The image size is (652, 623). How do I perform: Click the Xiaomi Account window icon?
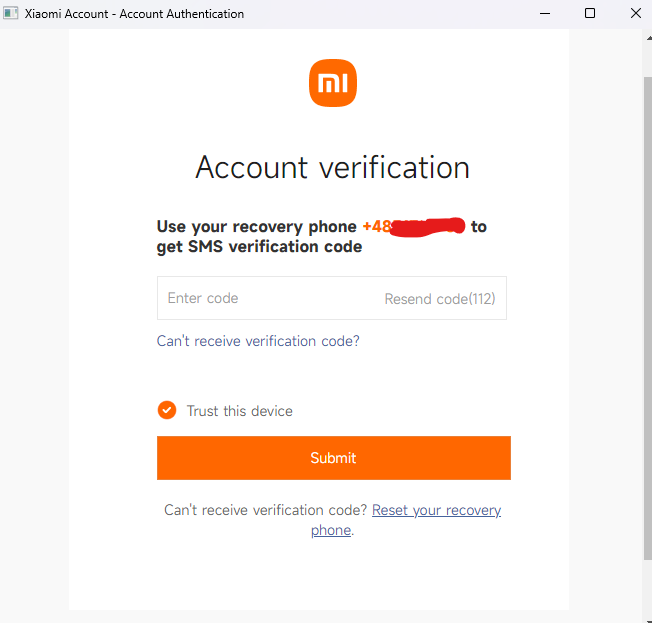pyautogui.click(x=11, y=14)
